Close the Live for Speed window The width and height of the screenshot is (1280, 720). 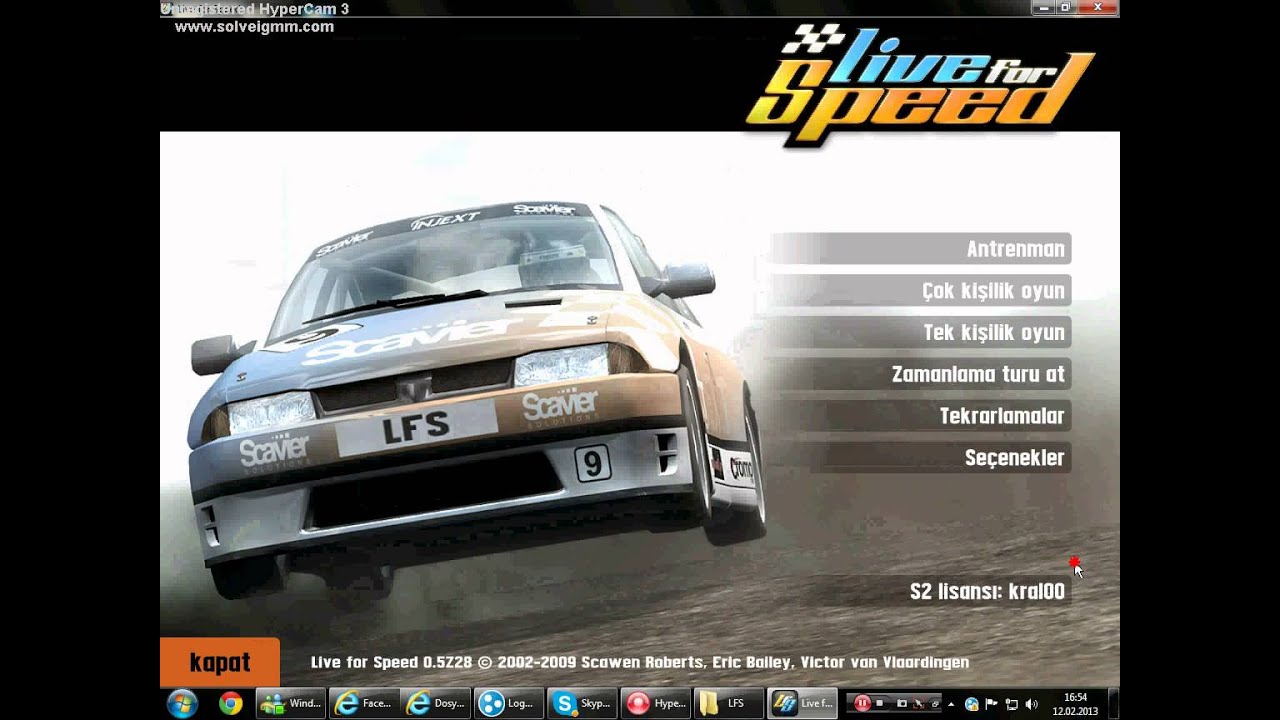(x=1098, y=7)
